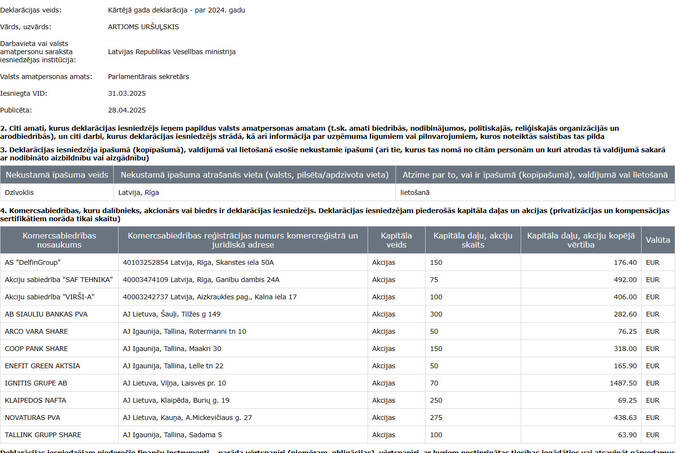Click share count 75 for SAF TEHNIKA
The width and height of the screenshot is (680, 453).
(x=434, y=280)
